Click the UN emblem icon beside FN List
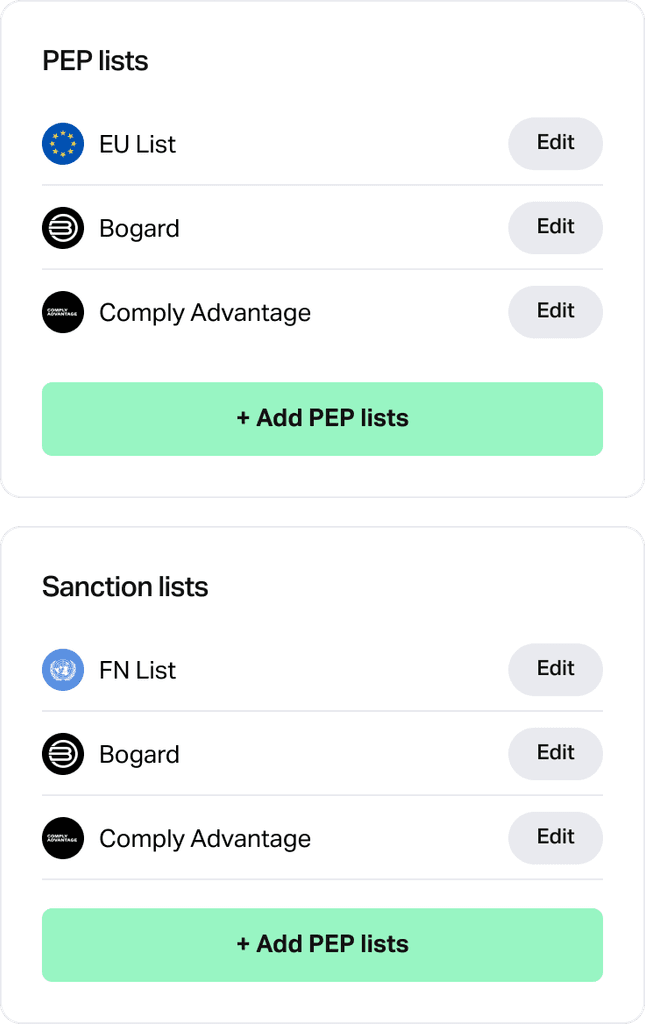Image resolution: width=645 pixels, height=1024 pixels. [x=63, y=669]
